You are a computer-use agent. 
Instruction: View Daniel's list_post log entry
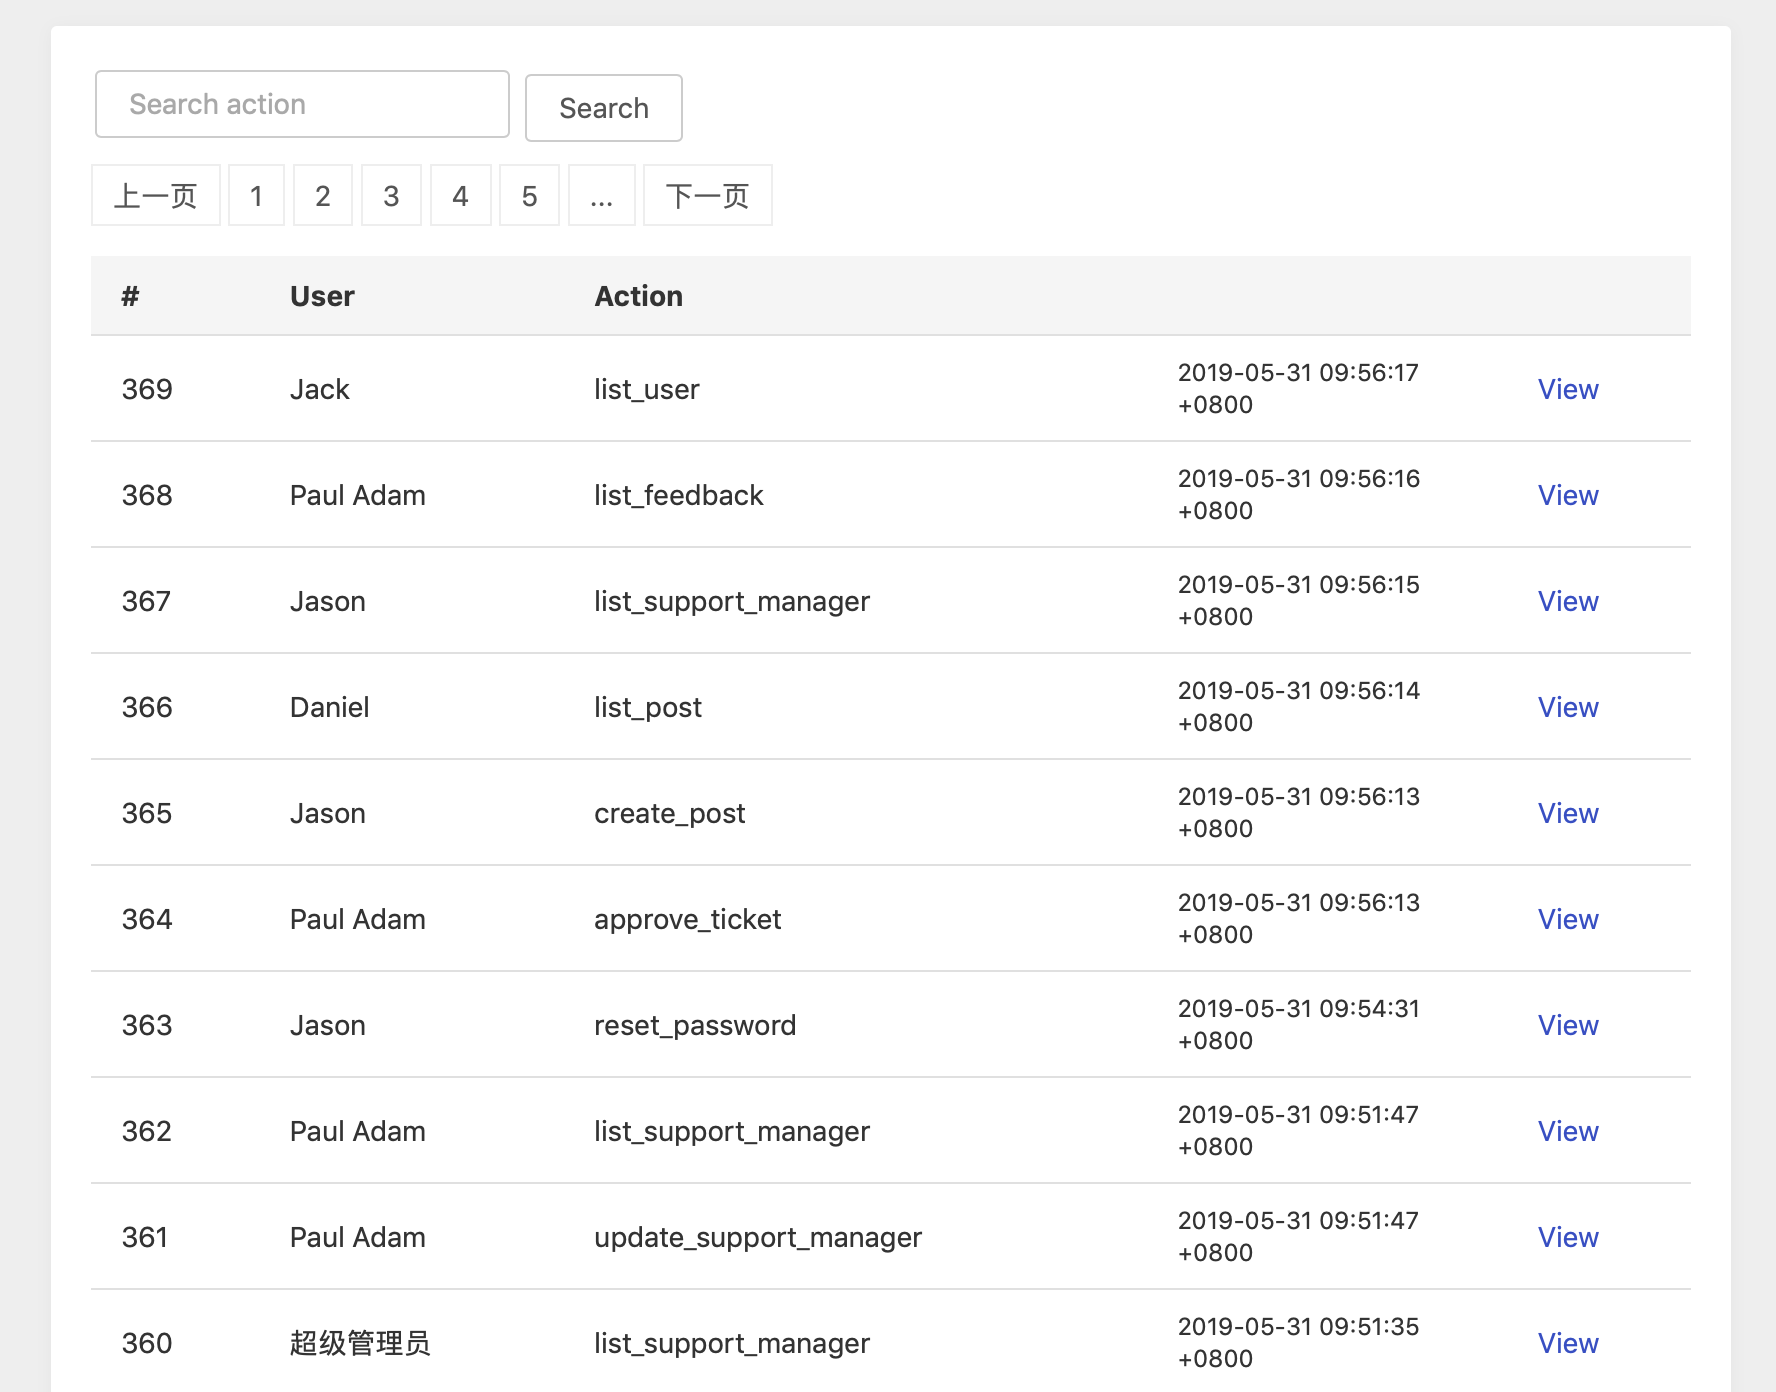tap(1568, 707)
